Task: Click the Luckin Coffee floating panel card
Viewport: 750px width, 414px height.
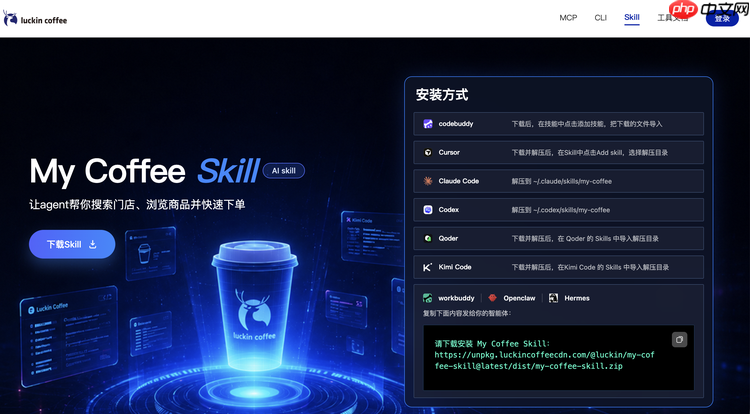Action: pos(69,336)
